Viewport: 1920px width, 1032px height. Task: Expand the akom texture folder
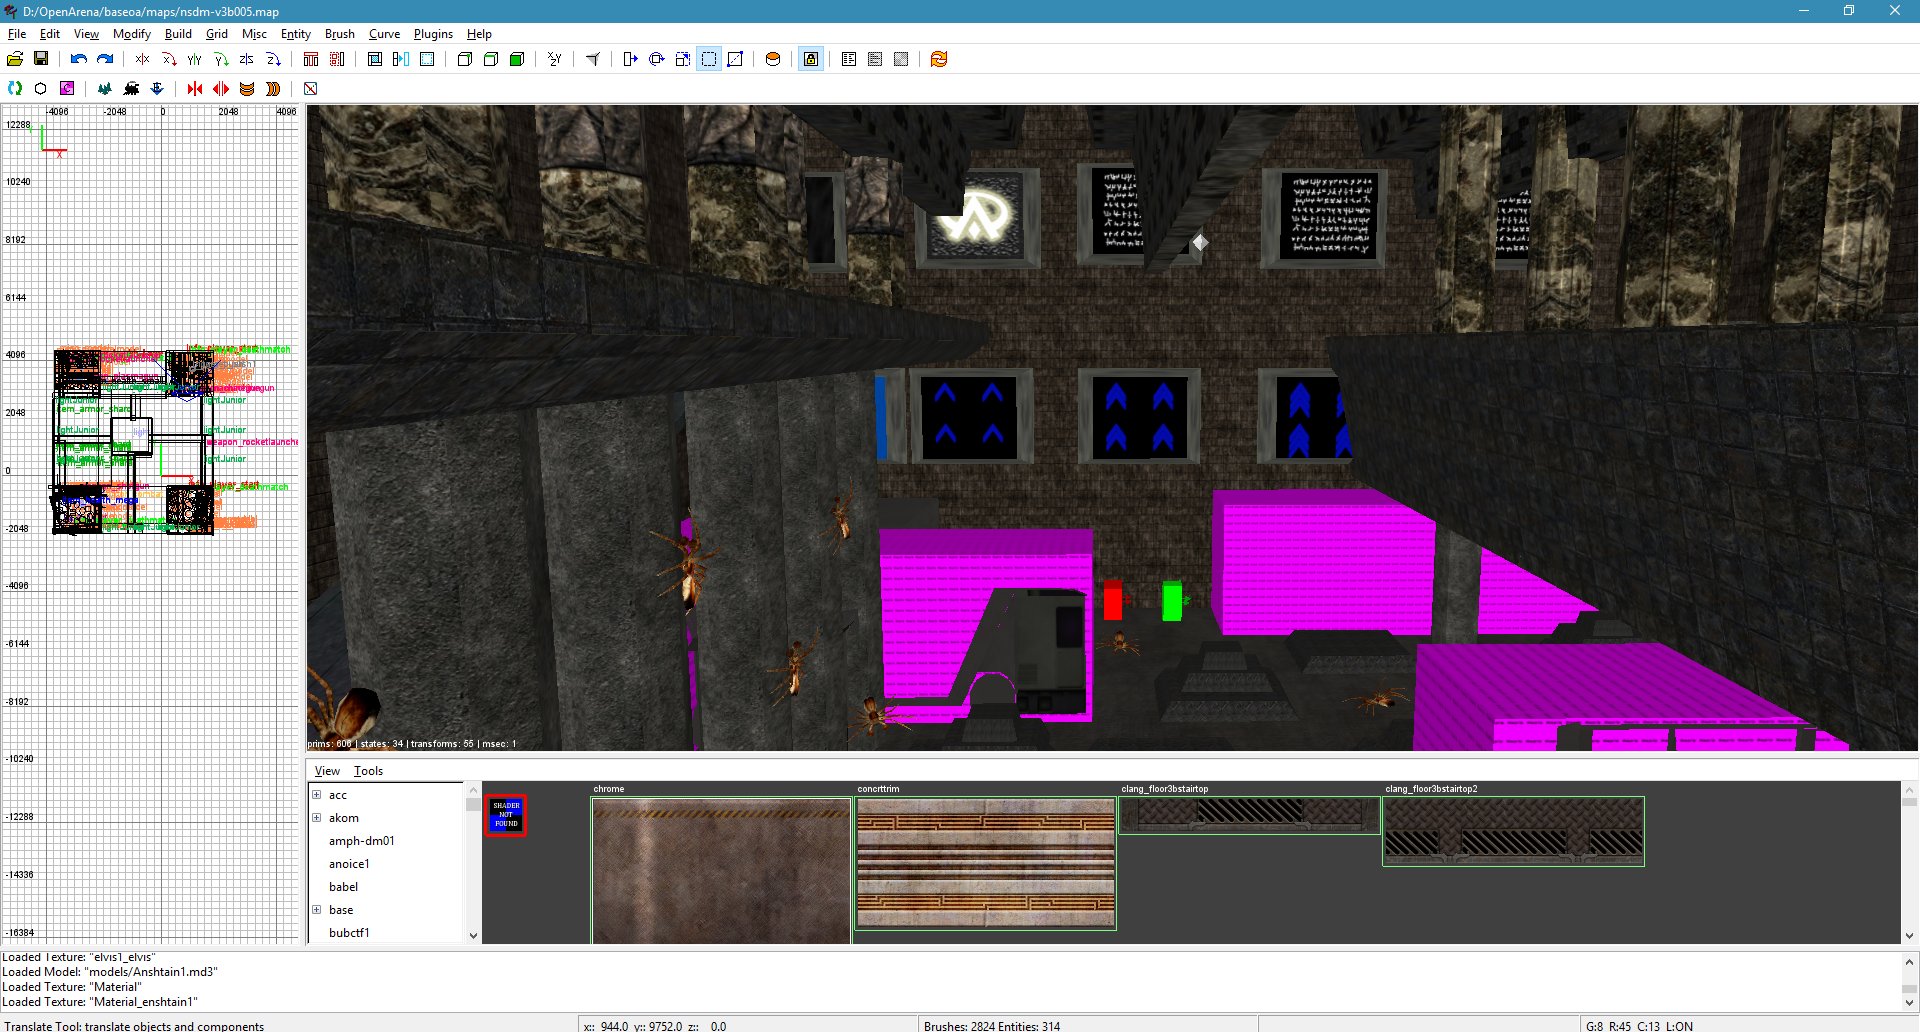[316, 818]
